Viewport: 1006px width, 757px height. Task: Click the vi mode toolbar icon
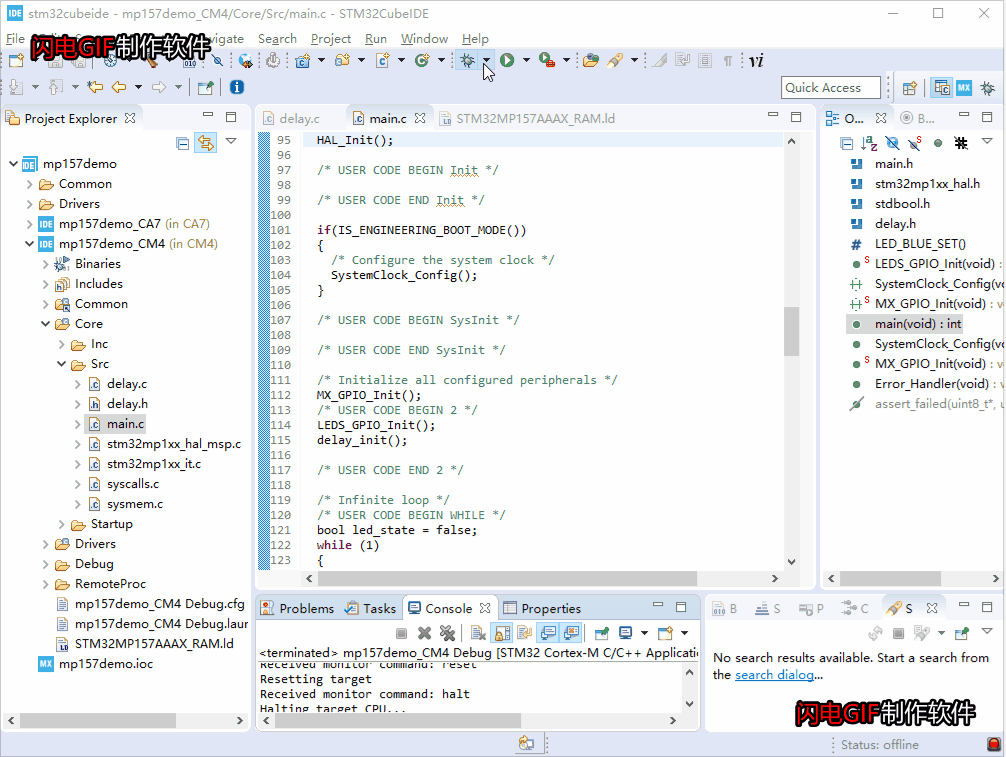click(756, 60)
